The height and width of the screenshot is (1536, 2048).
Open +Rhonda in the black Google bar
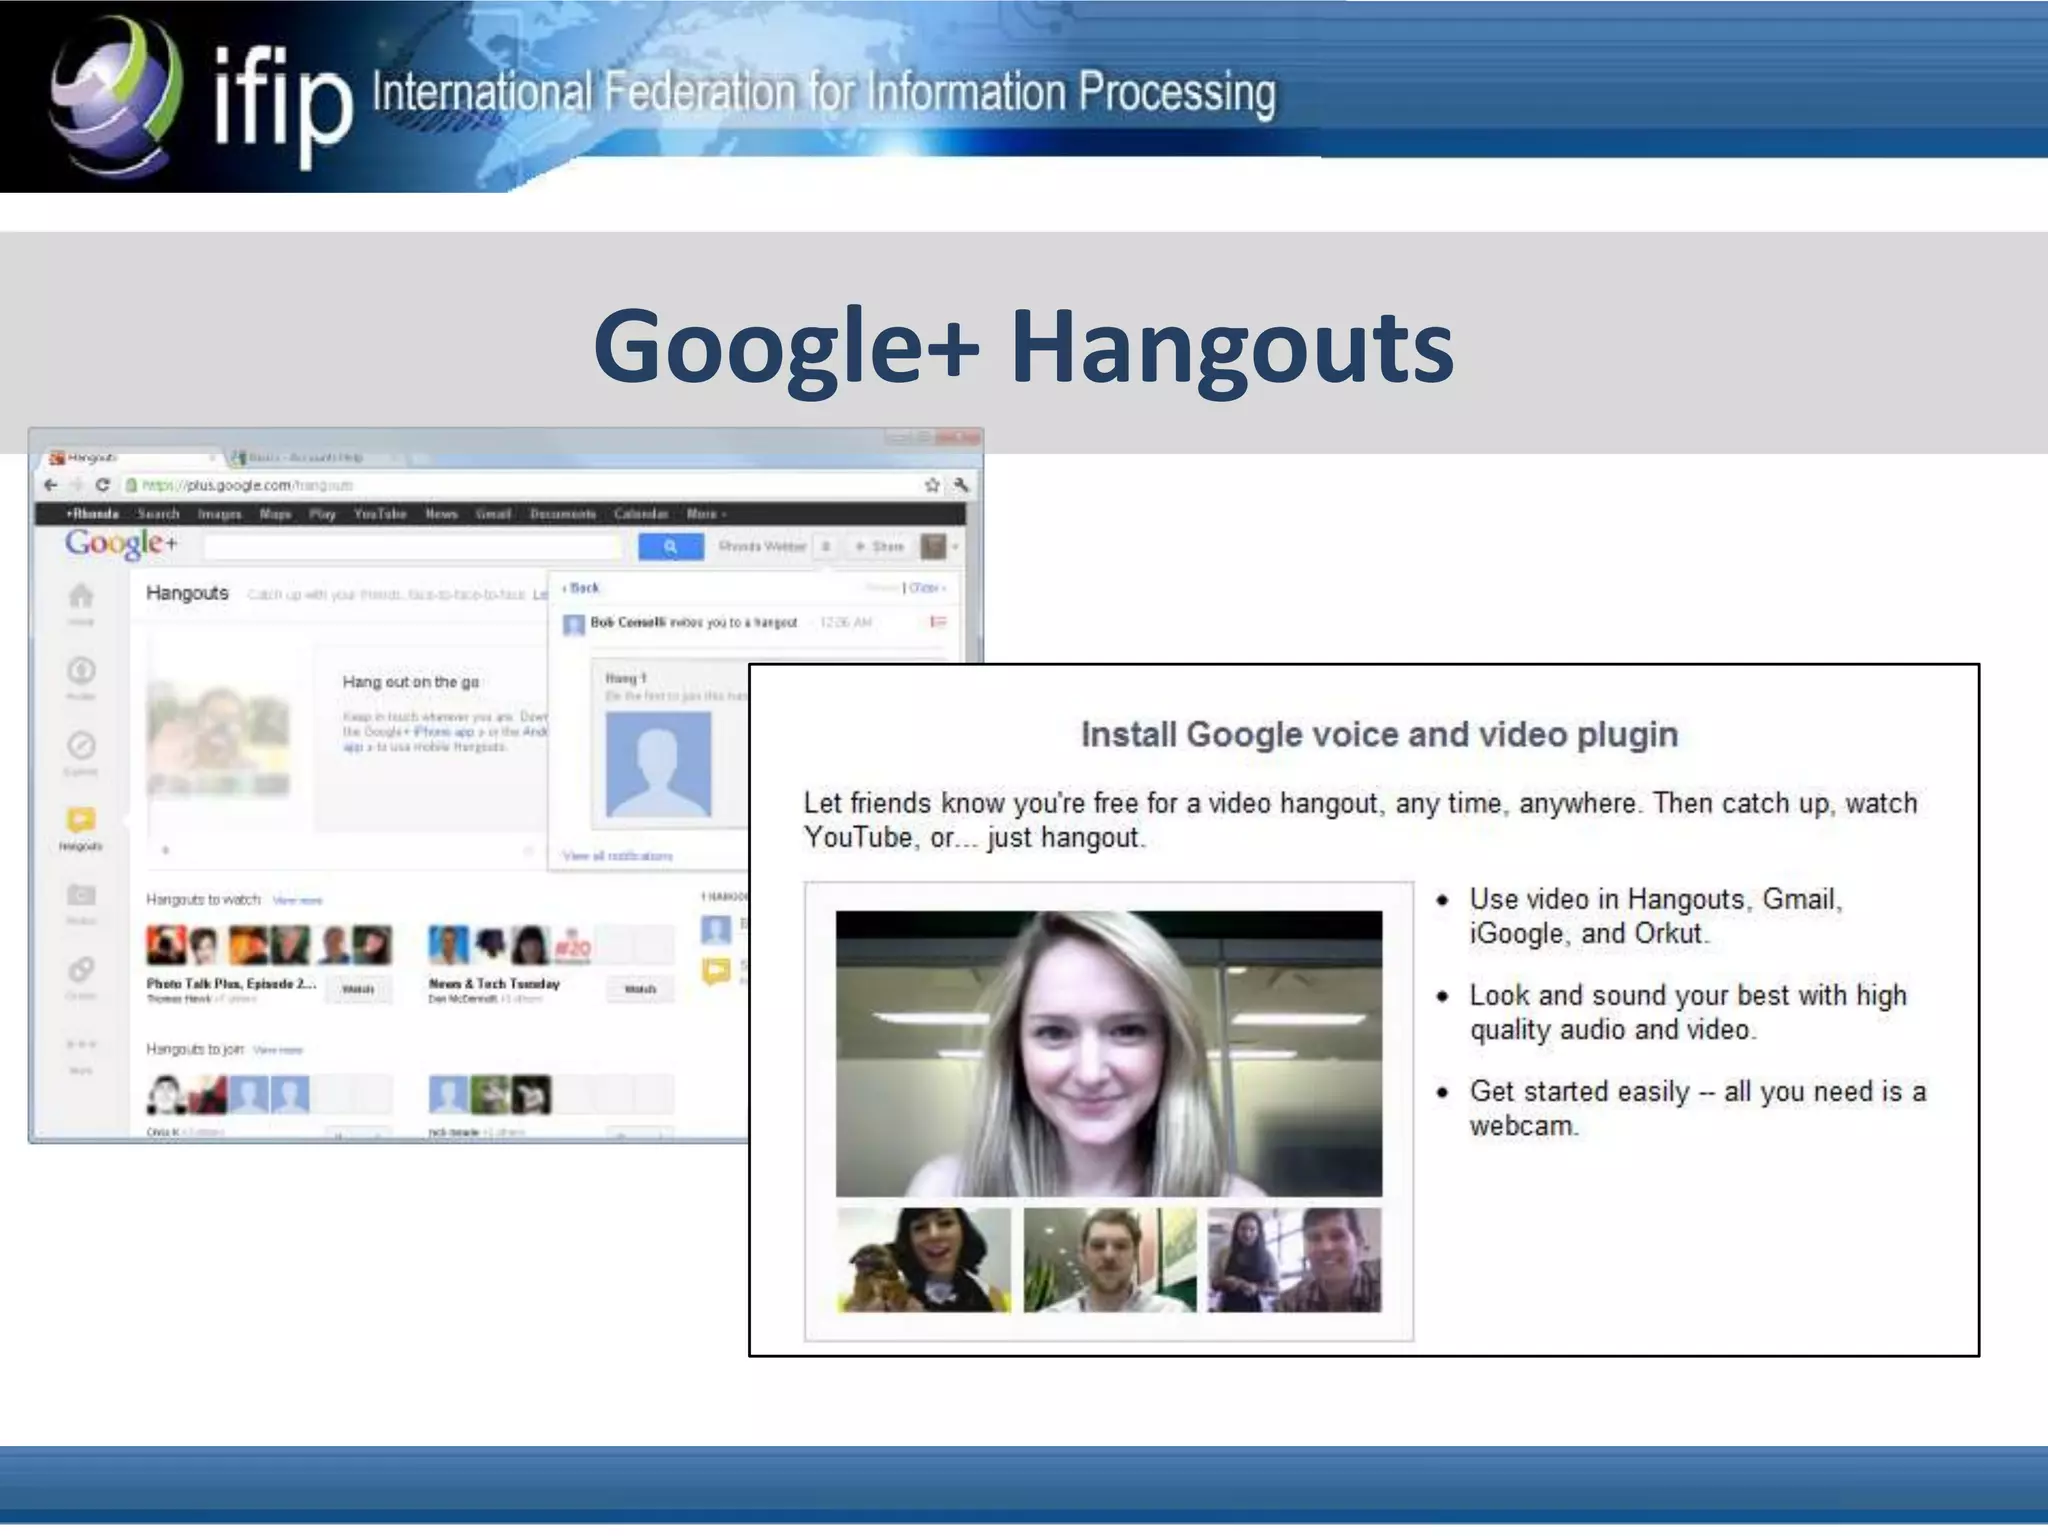93,514
